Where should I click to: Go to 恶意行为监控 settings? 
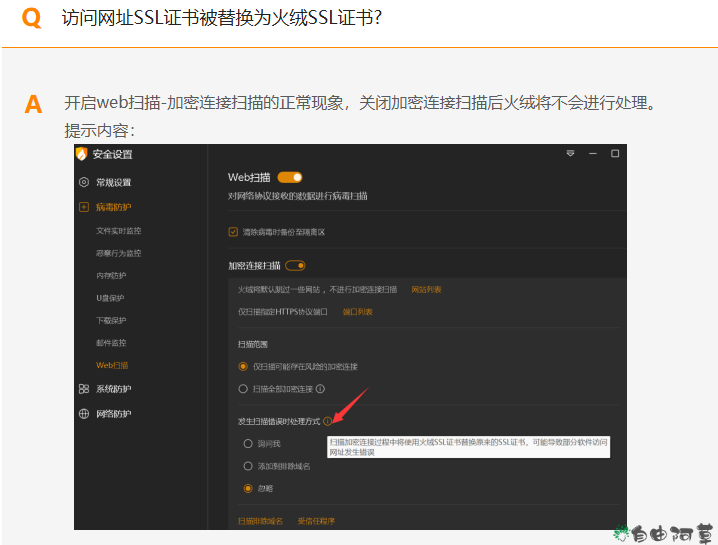pos(119,253)
